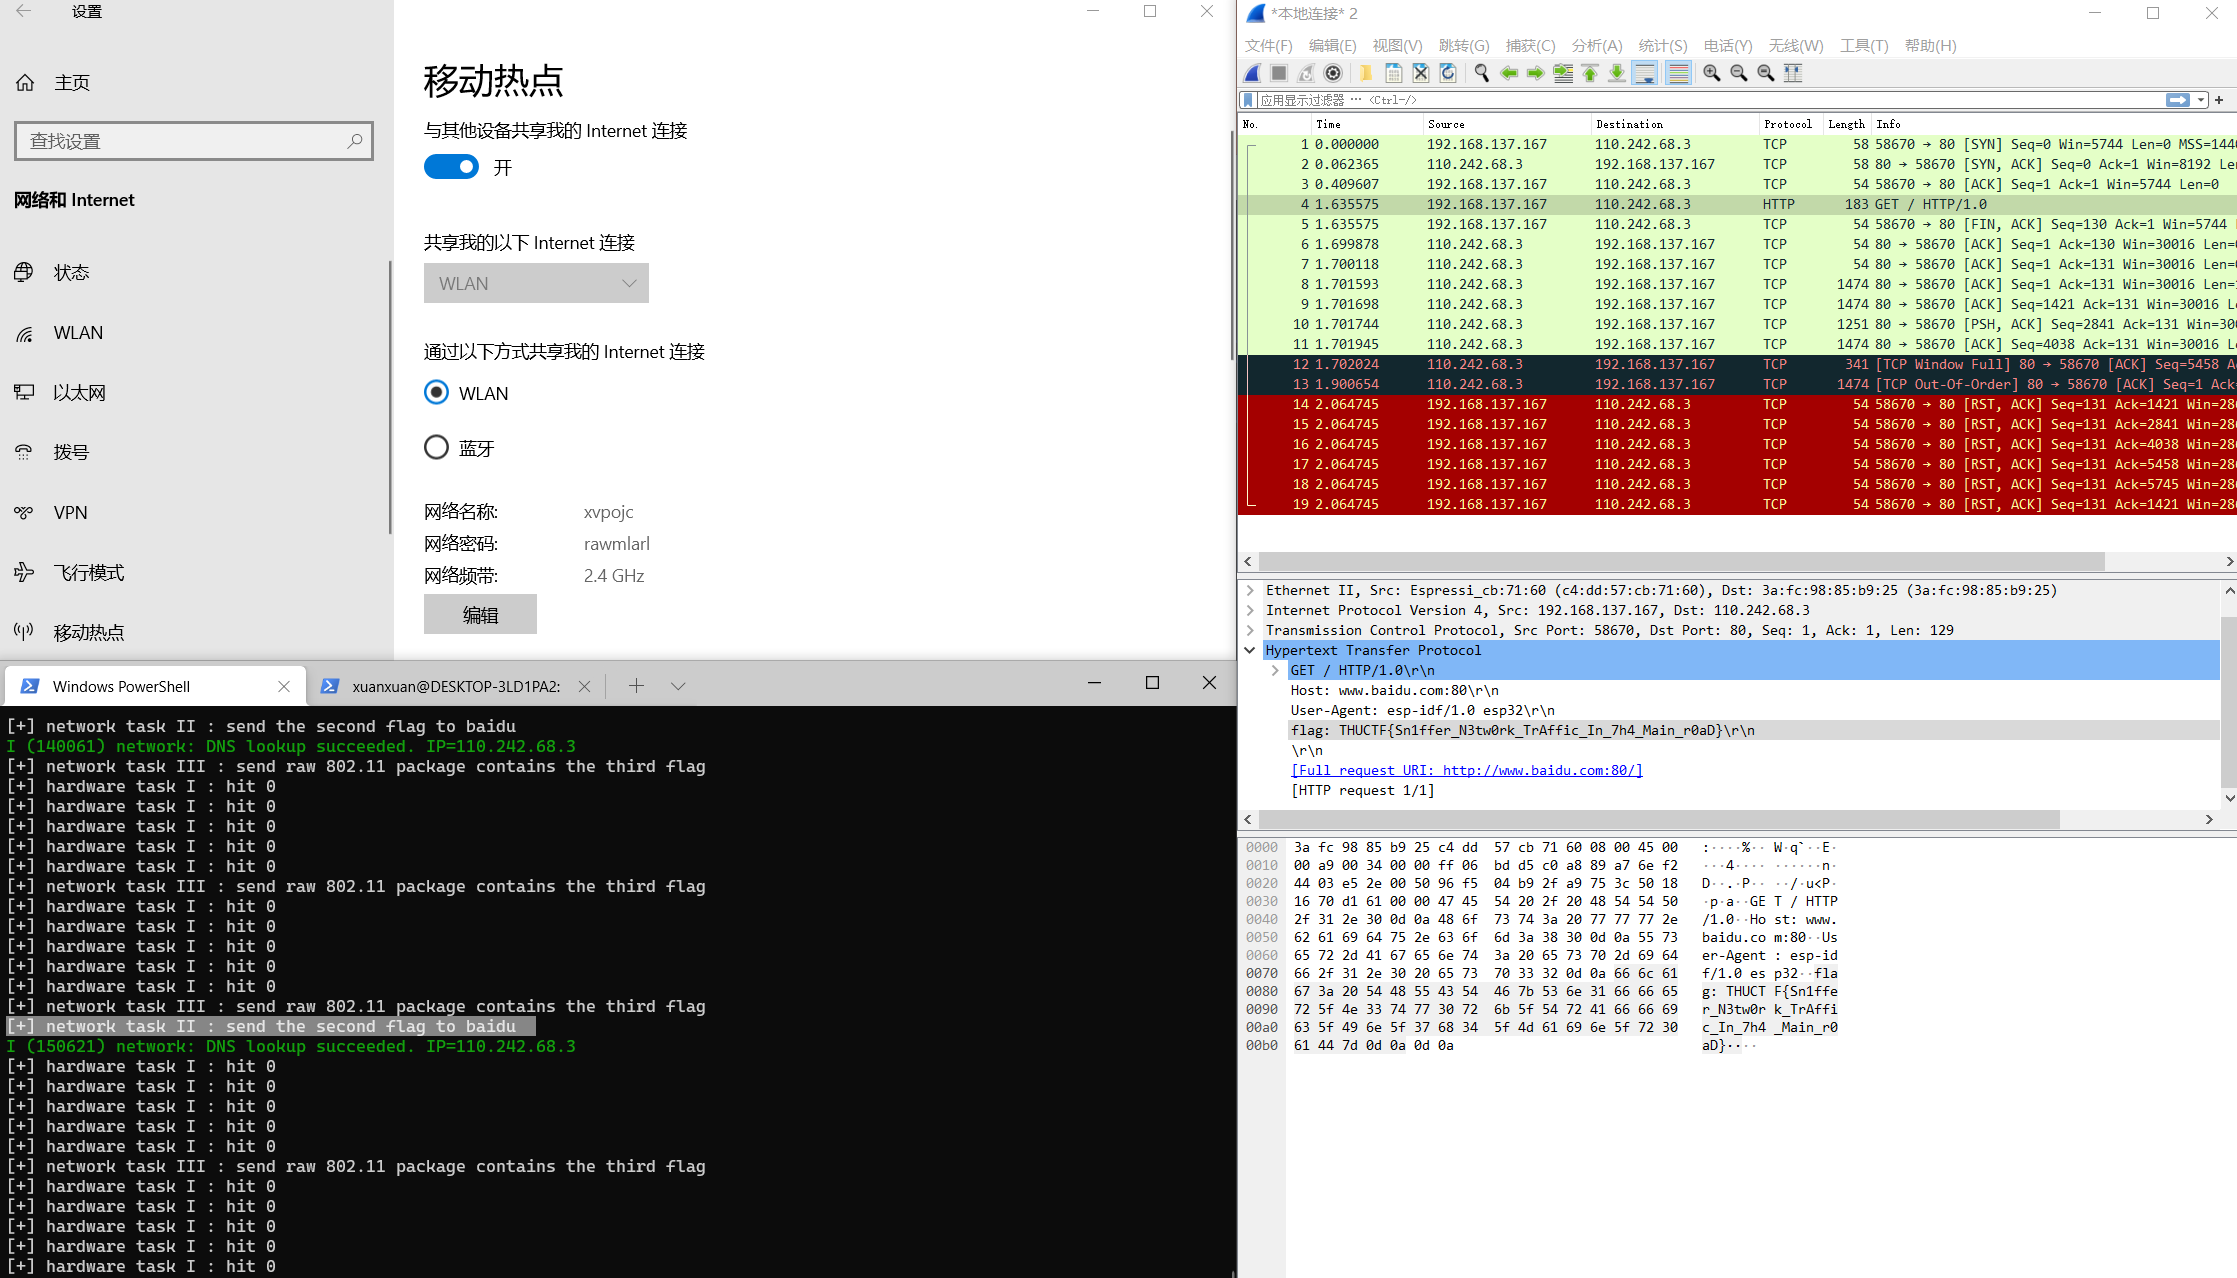Open the 统计(S) menu in Wireshark

point(1662,45)
